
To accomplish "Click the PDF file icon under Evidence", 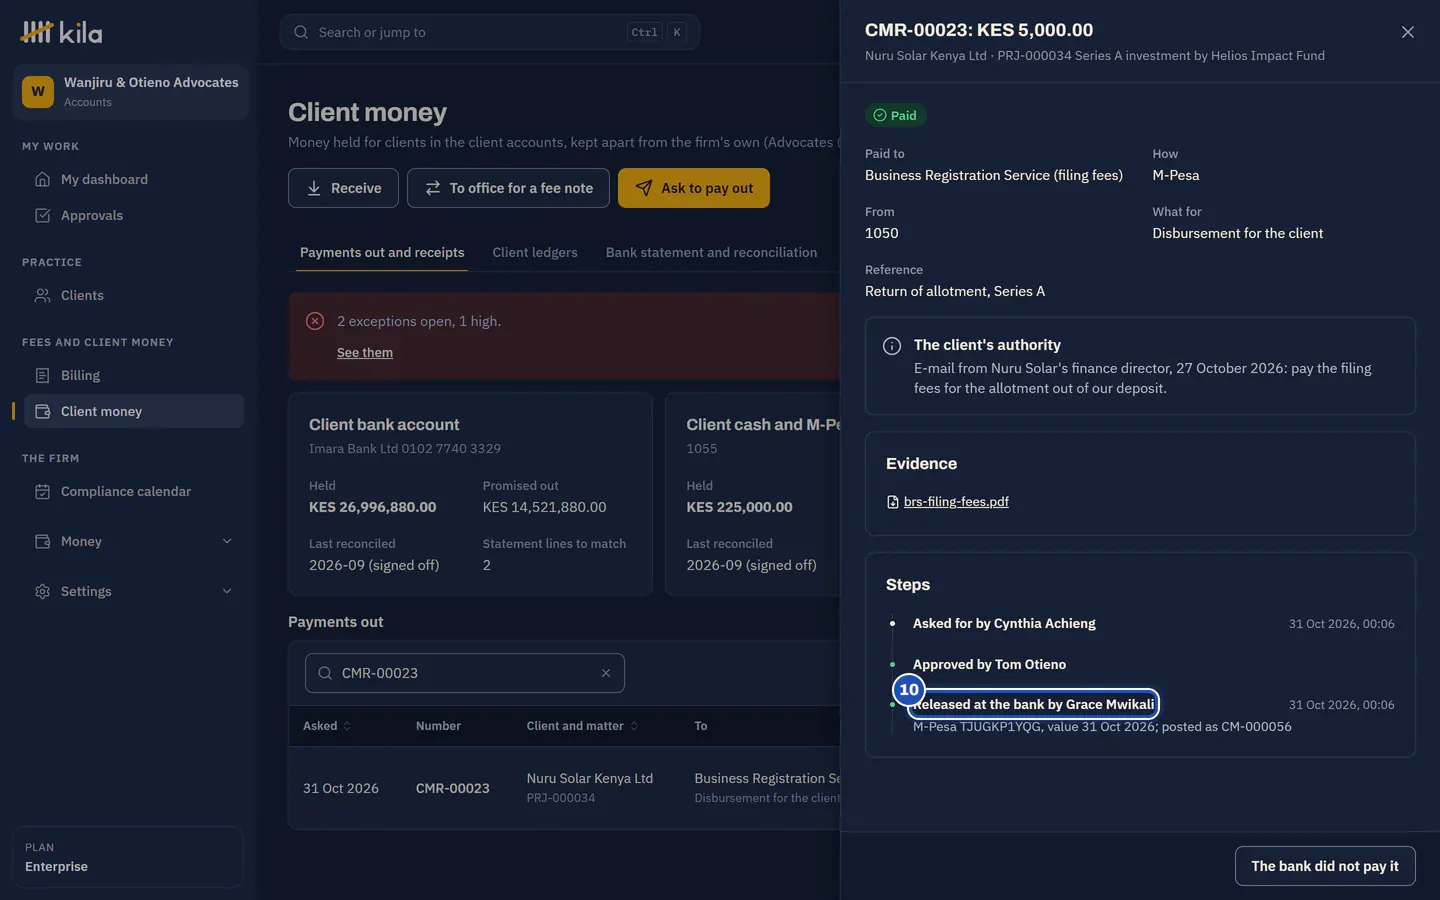I will [893, 502].
